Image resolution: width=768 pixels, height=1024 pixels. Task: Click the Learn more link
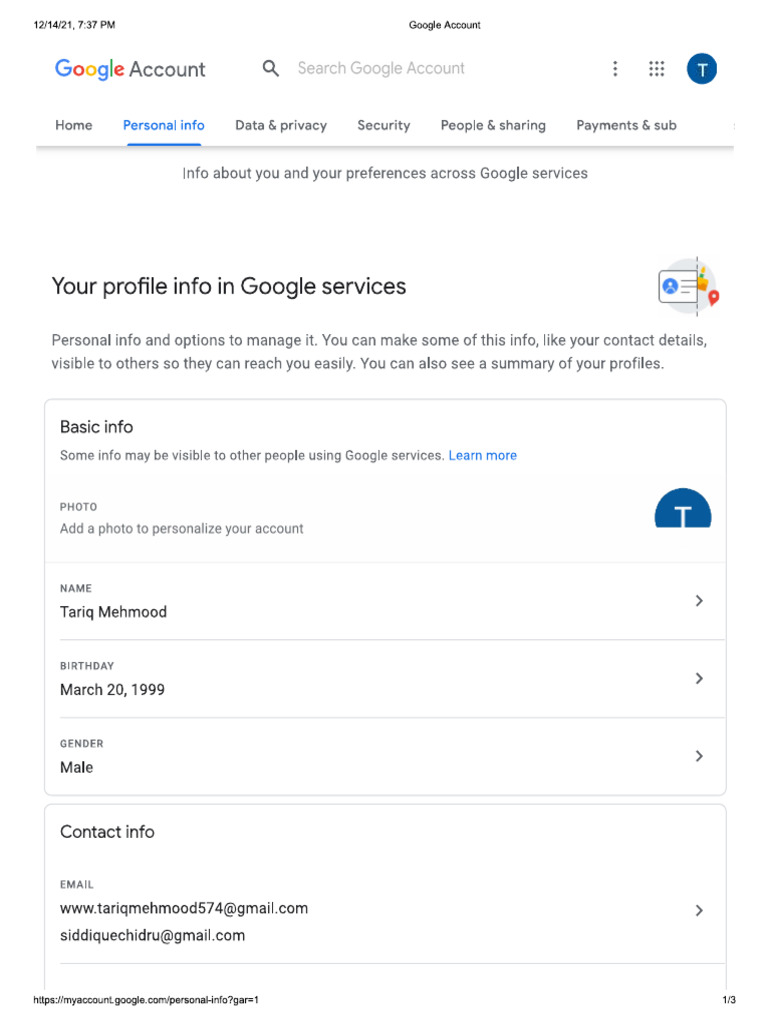pos(483,455)
